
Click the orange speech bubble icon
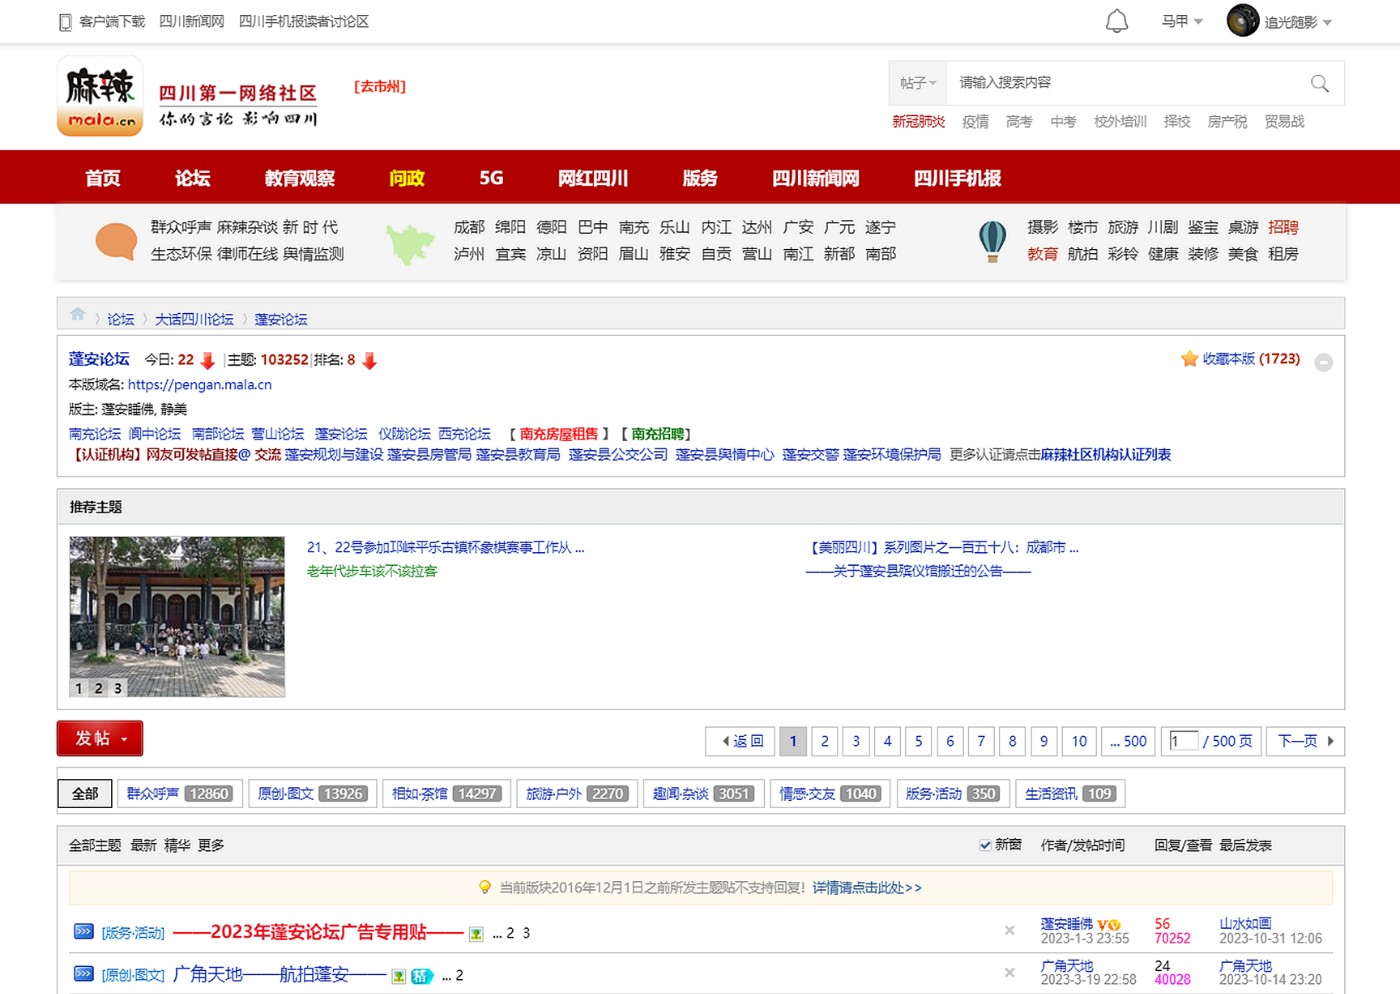[116, 241]
